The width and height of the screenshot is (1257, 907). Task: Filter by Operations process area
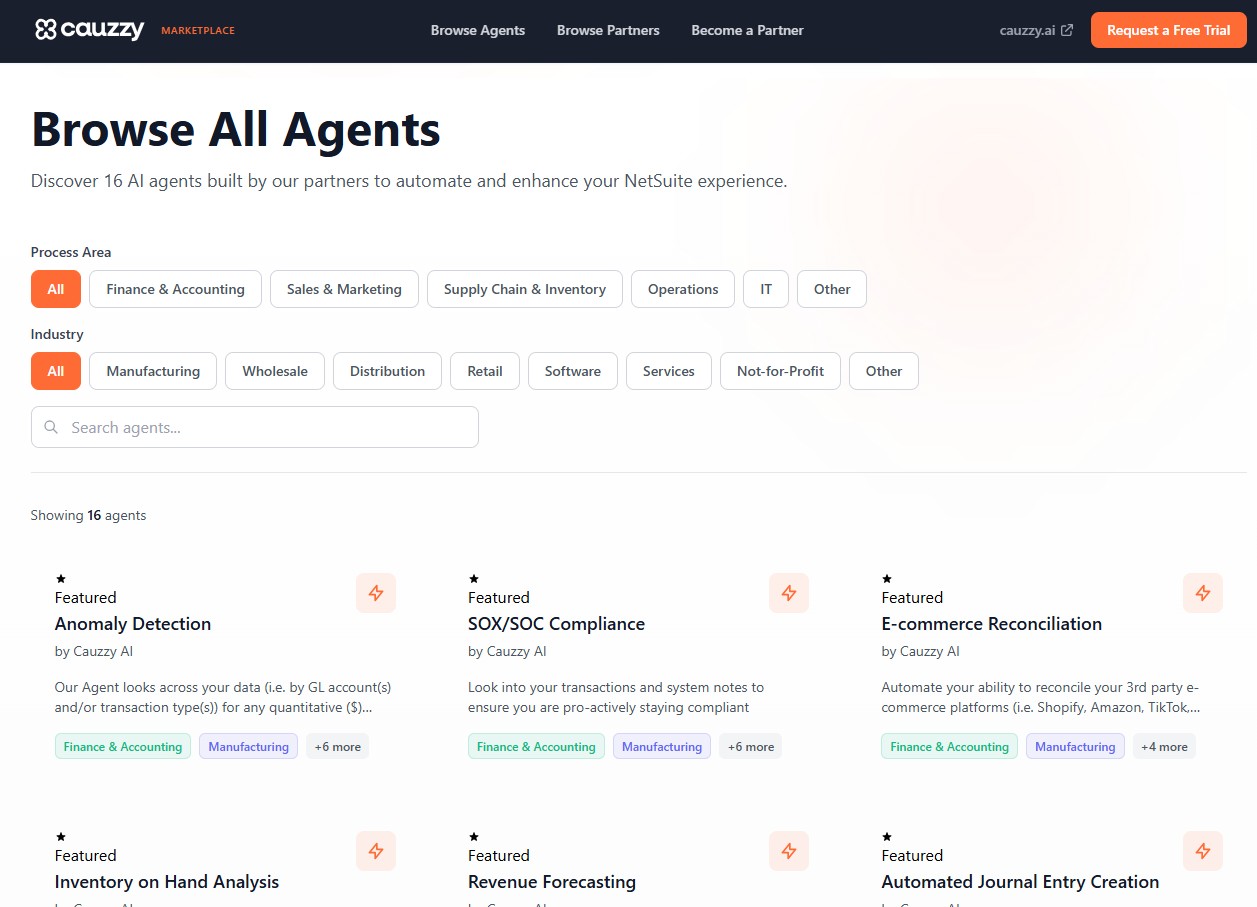[683, 289]
